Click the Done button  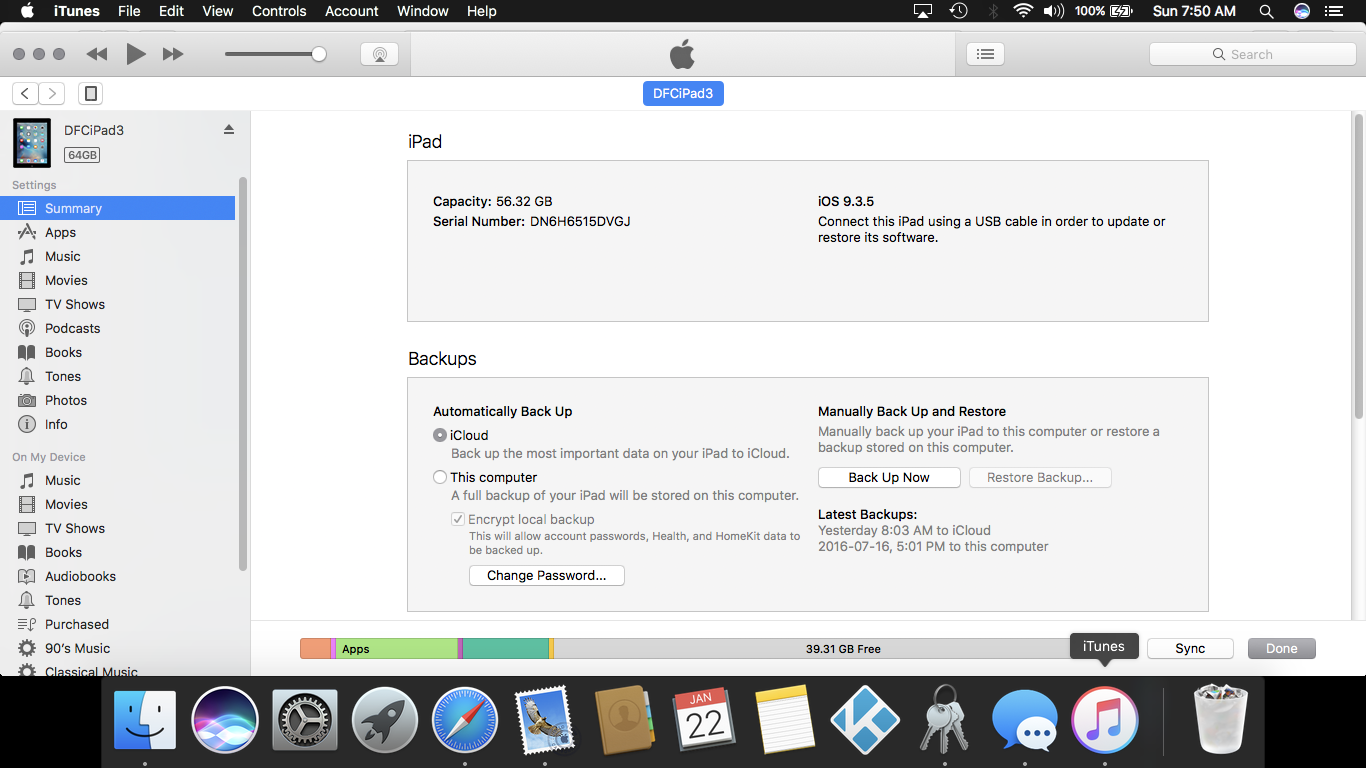(1282, 648)
